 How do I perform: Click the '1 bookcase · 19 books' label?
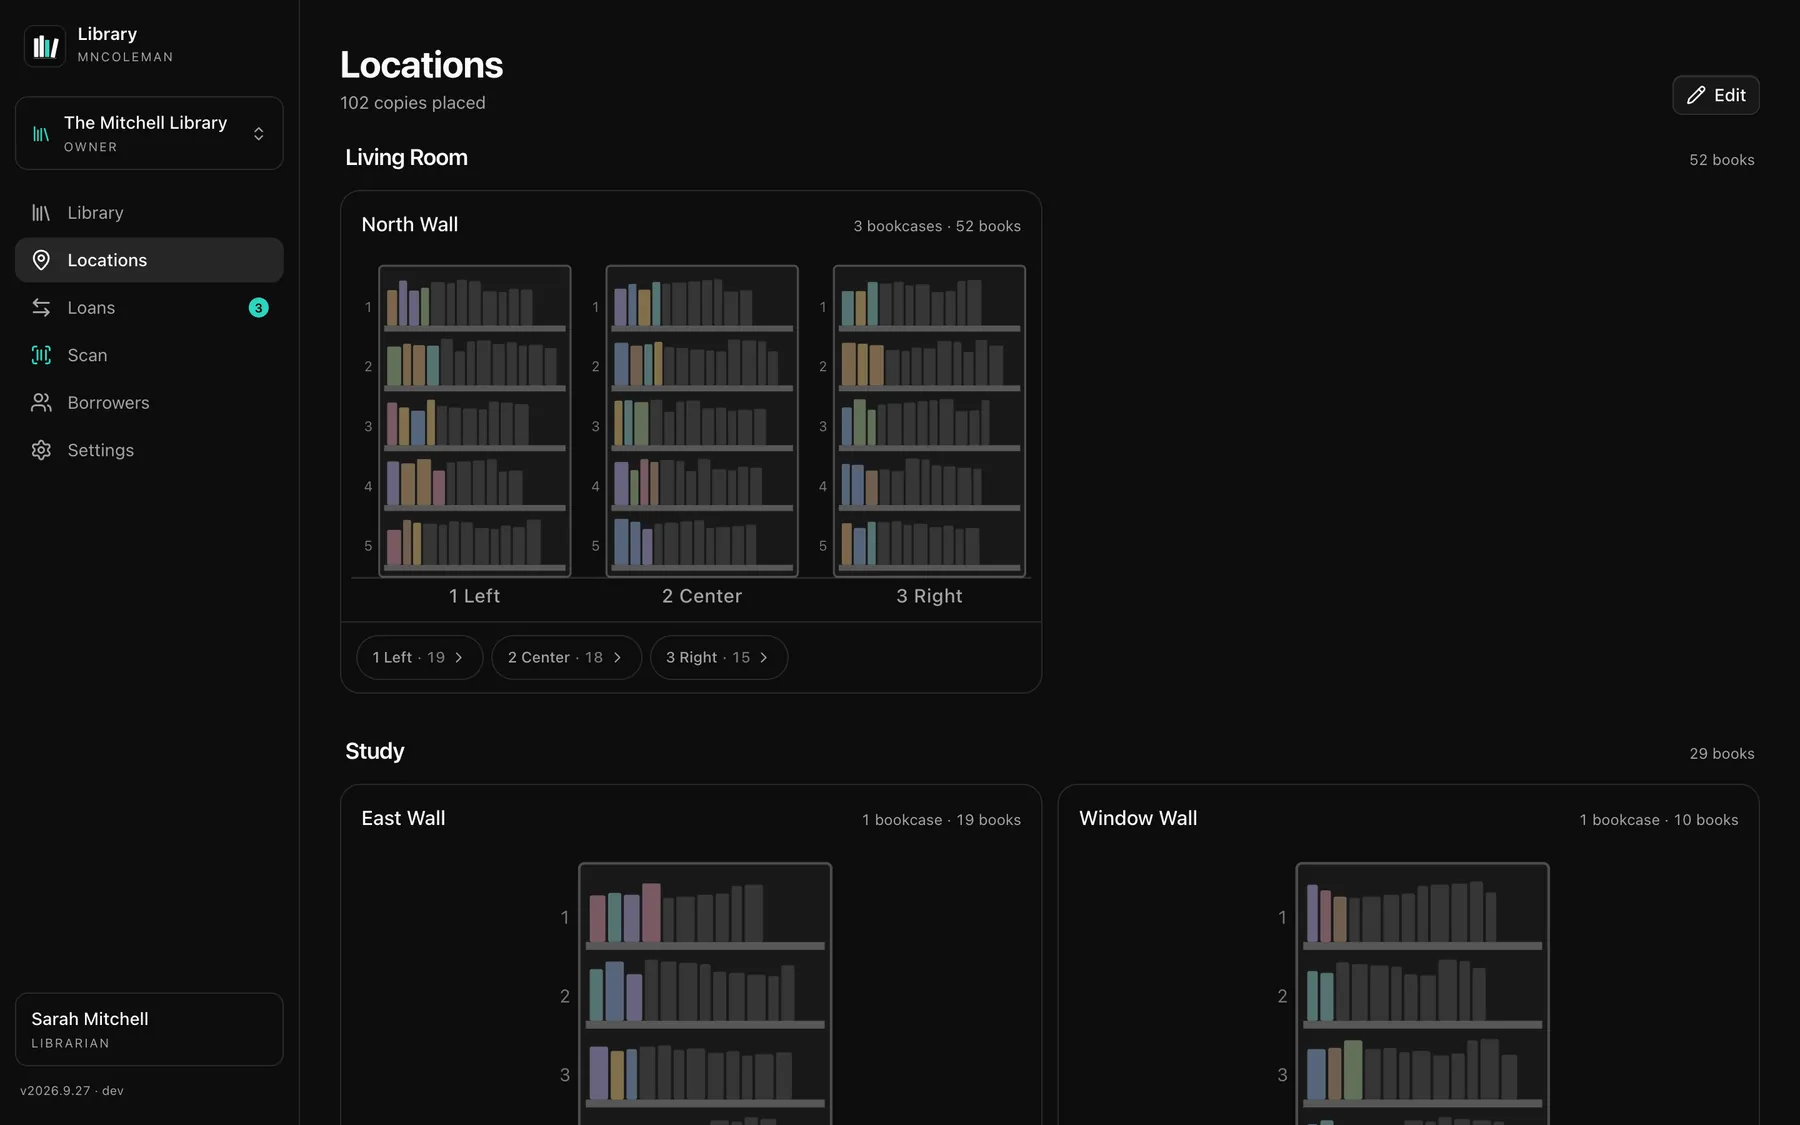coord(942,820)
